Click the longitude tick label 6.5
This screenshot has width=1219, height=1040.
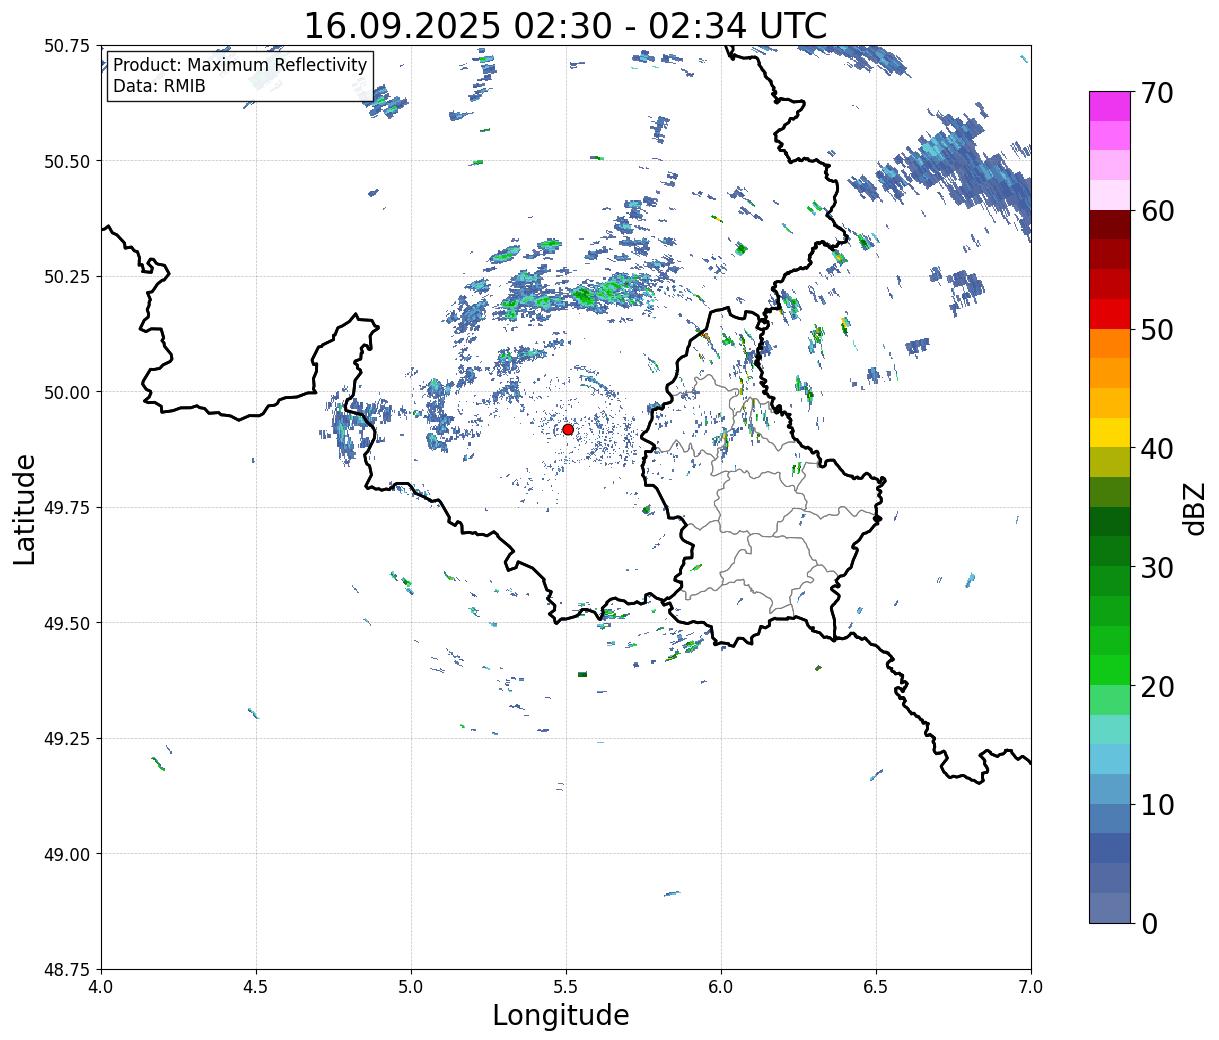click(876, 987)
